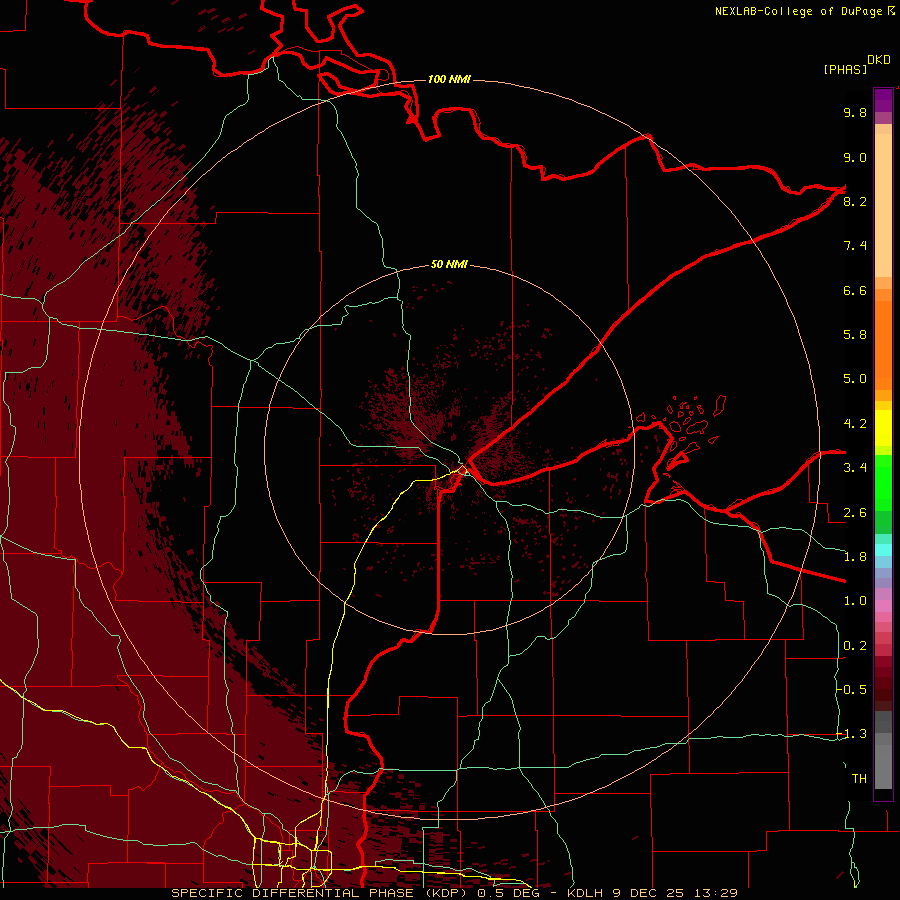The height and width of the screenshot is (900, 900).
Task: Pick the bright yellow color bar segment
Action: pyautogui.click(x=883, y=428)
